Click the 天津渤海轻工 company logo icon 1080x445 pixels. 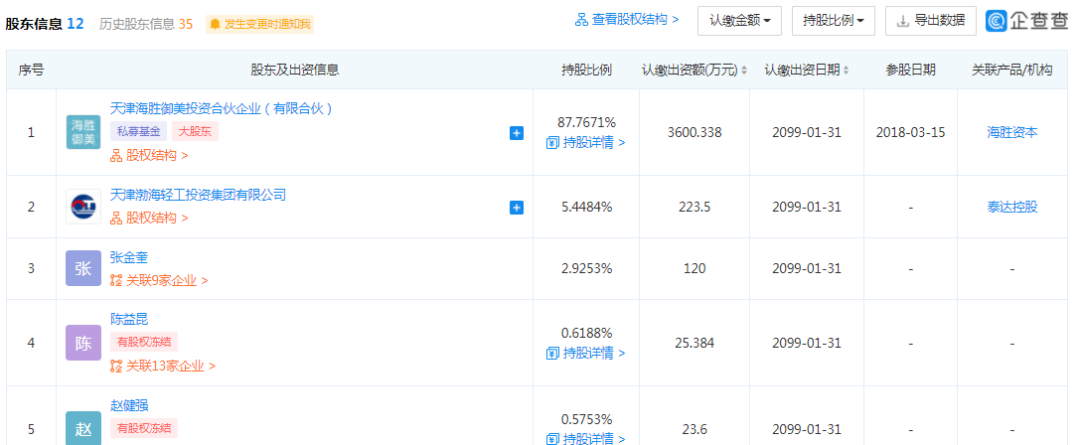[84, 207]
